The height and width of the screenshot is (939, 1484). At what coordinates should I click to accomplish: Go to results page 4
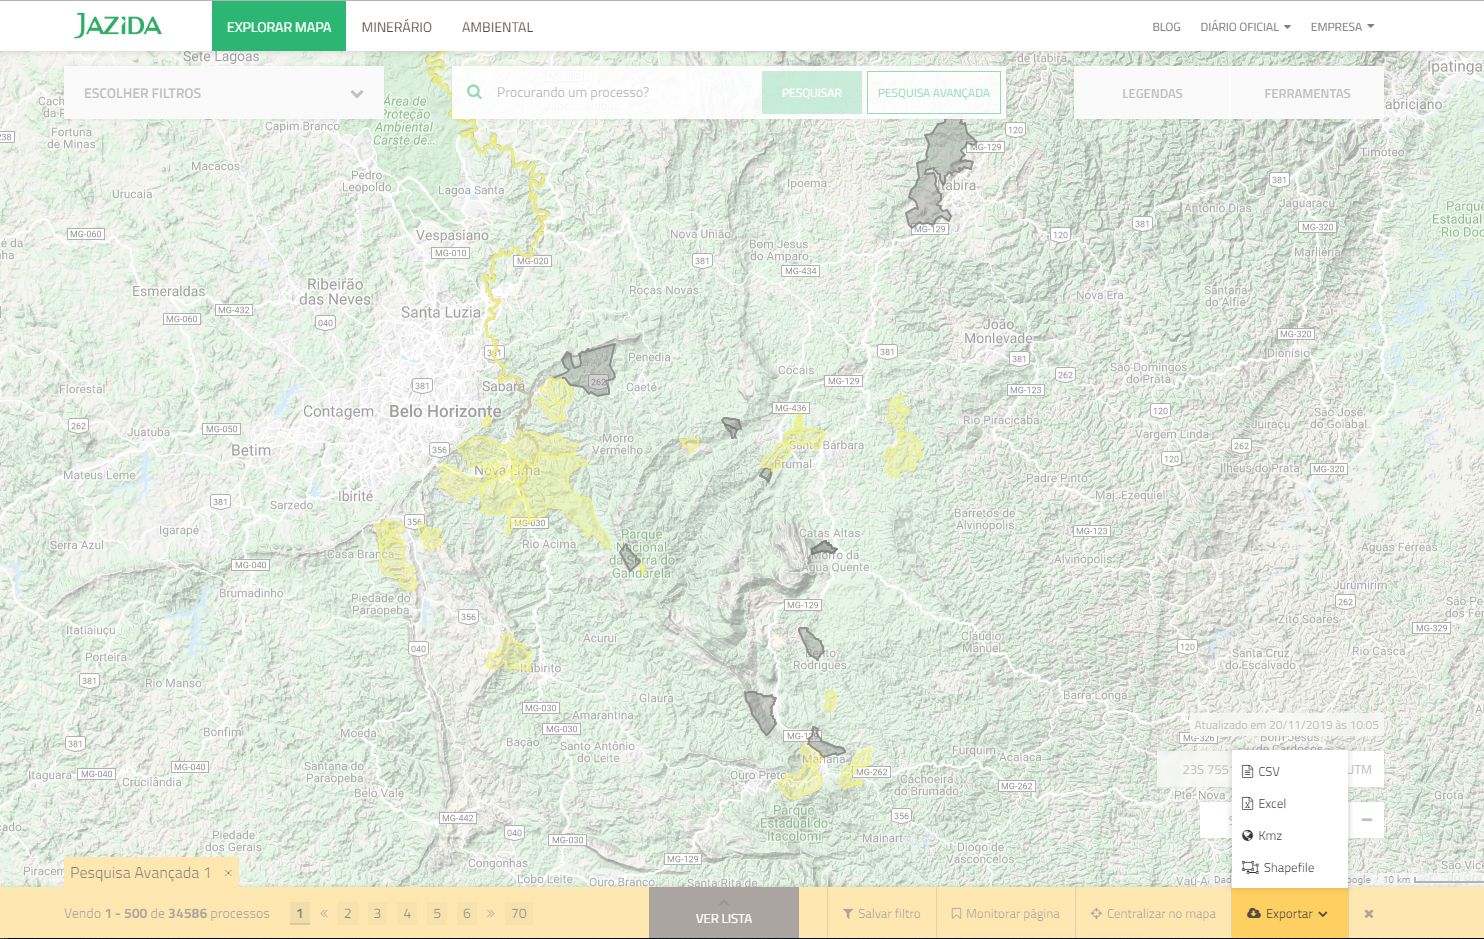point(407,913)
